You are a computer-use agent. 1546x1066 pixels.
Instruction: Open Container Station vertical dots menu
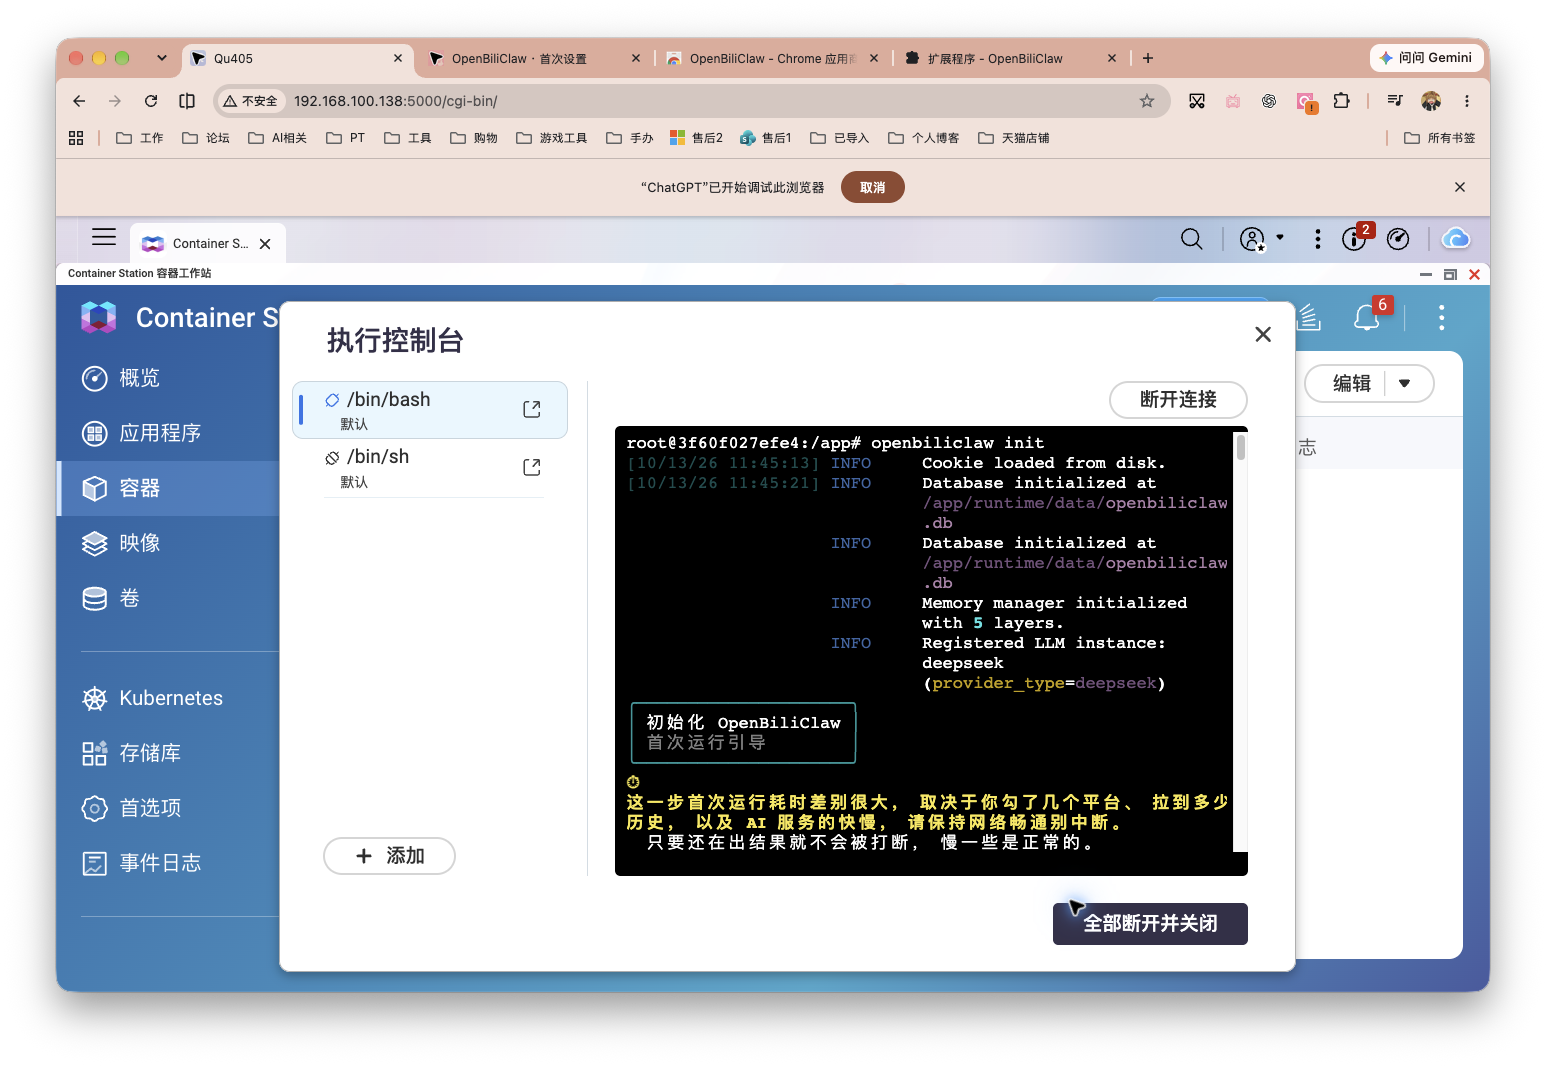[1441, 318]
